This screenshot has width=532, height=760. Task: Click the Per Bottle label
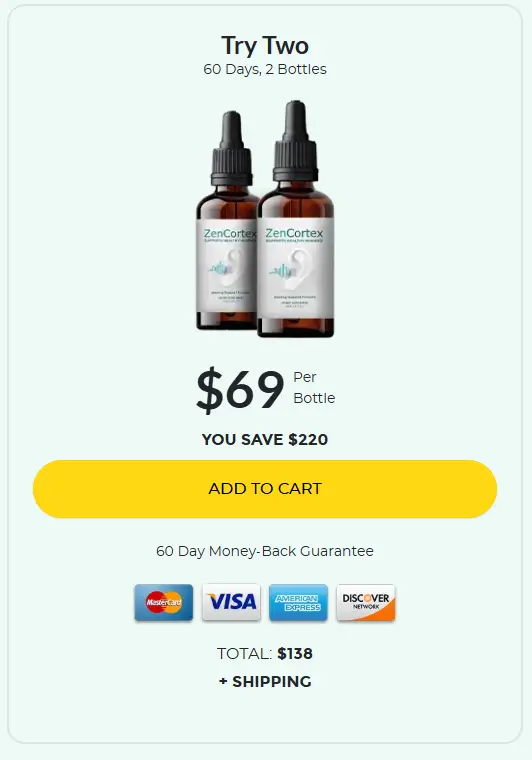tap(314, 387)
